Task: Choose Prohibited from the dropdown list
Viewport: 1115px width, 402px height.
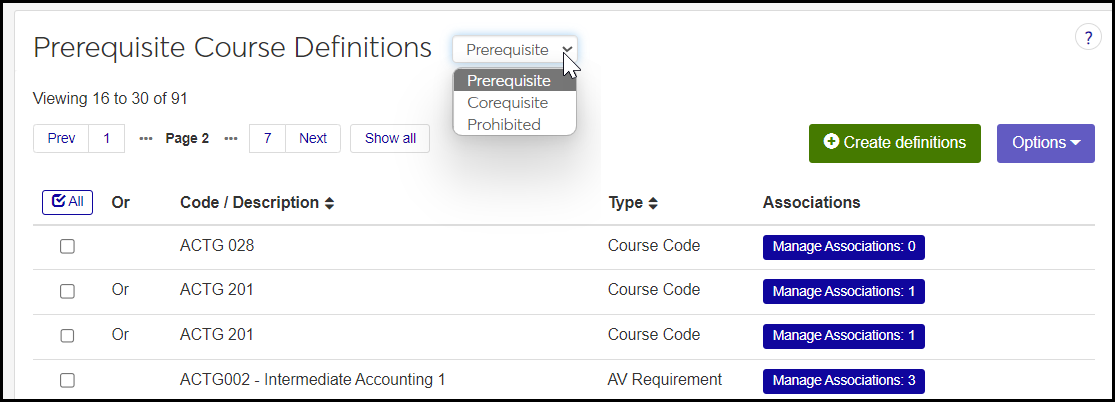Action: point(504,125)
